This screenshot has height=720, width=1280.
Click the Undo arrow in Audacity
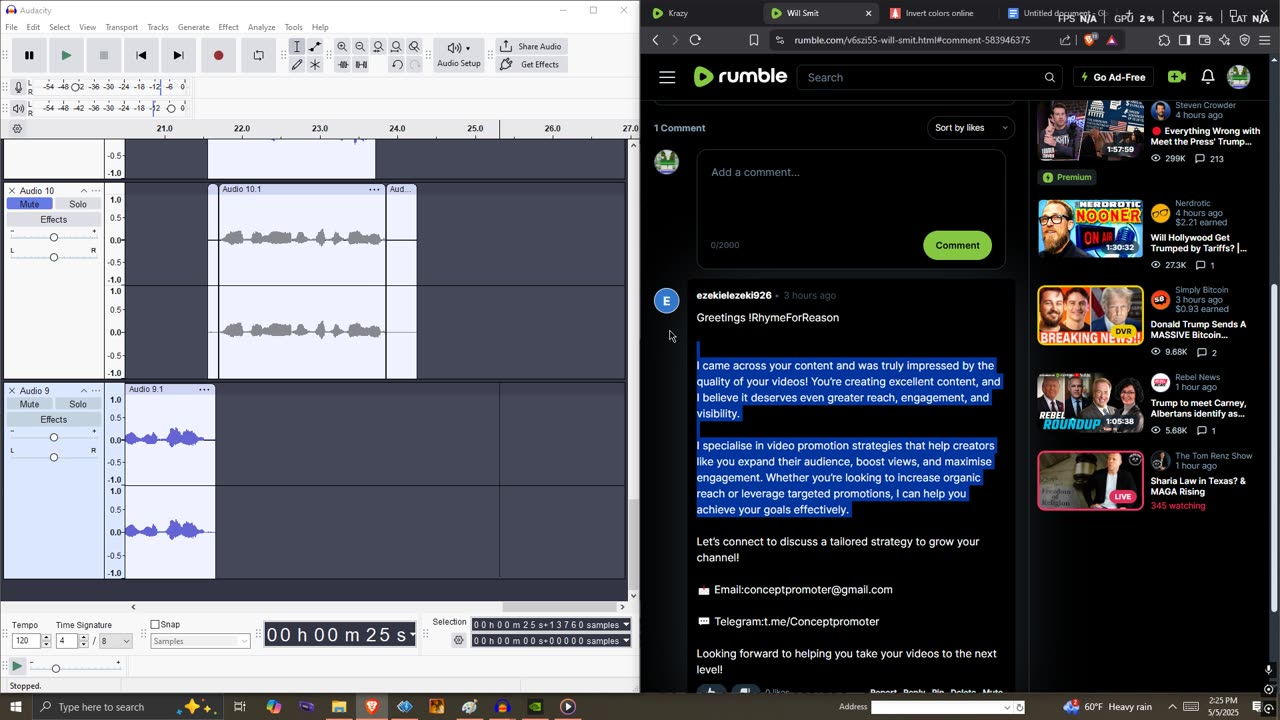click(x=397, y=64)
